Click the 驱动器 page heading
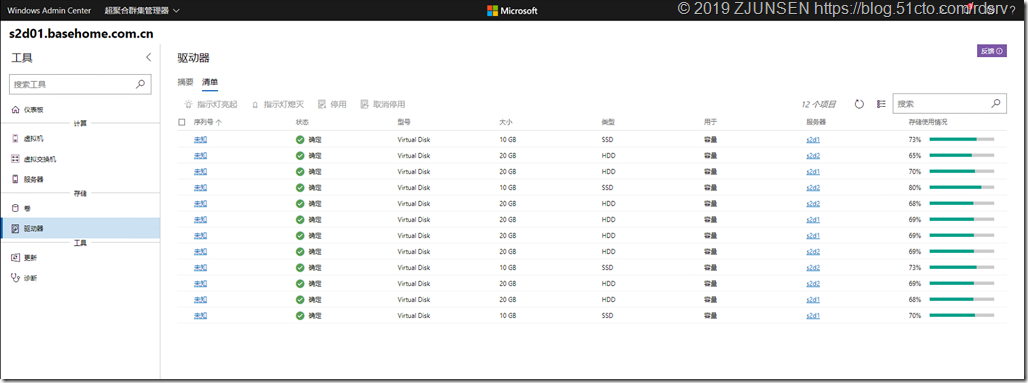This screenshot has height=383, width=1028. click(193, 58)
